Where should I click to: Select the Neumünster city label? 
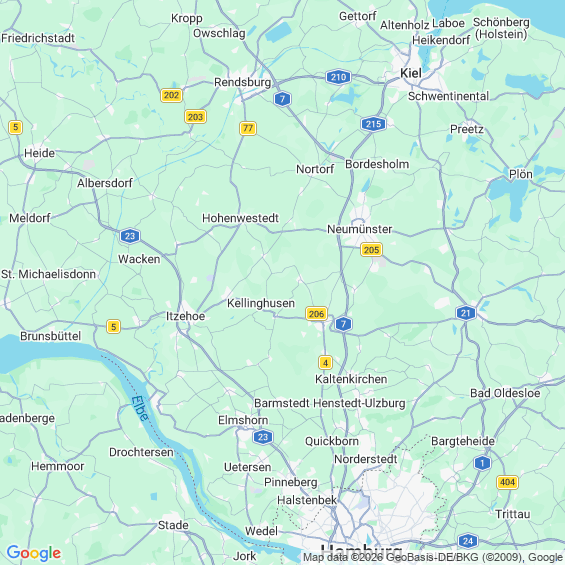pyautogui.click(x=359, y=229)
